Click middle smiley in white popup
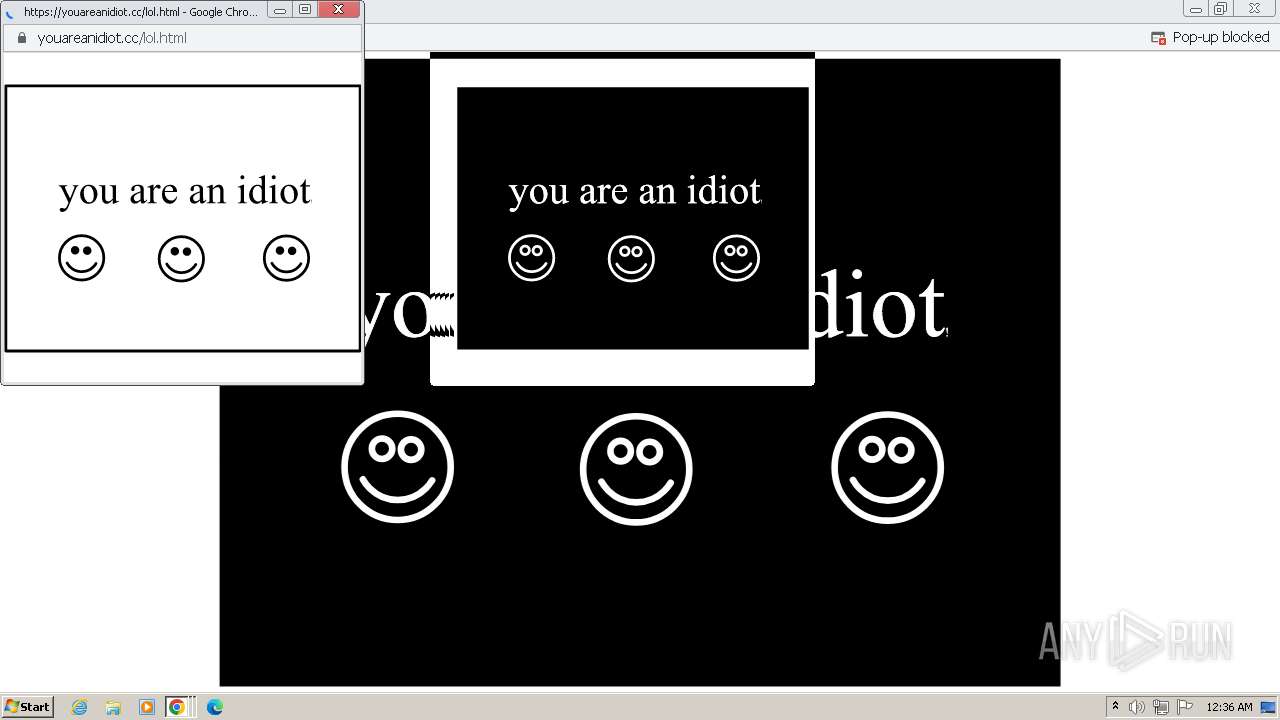 [x=181, y=258]
